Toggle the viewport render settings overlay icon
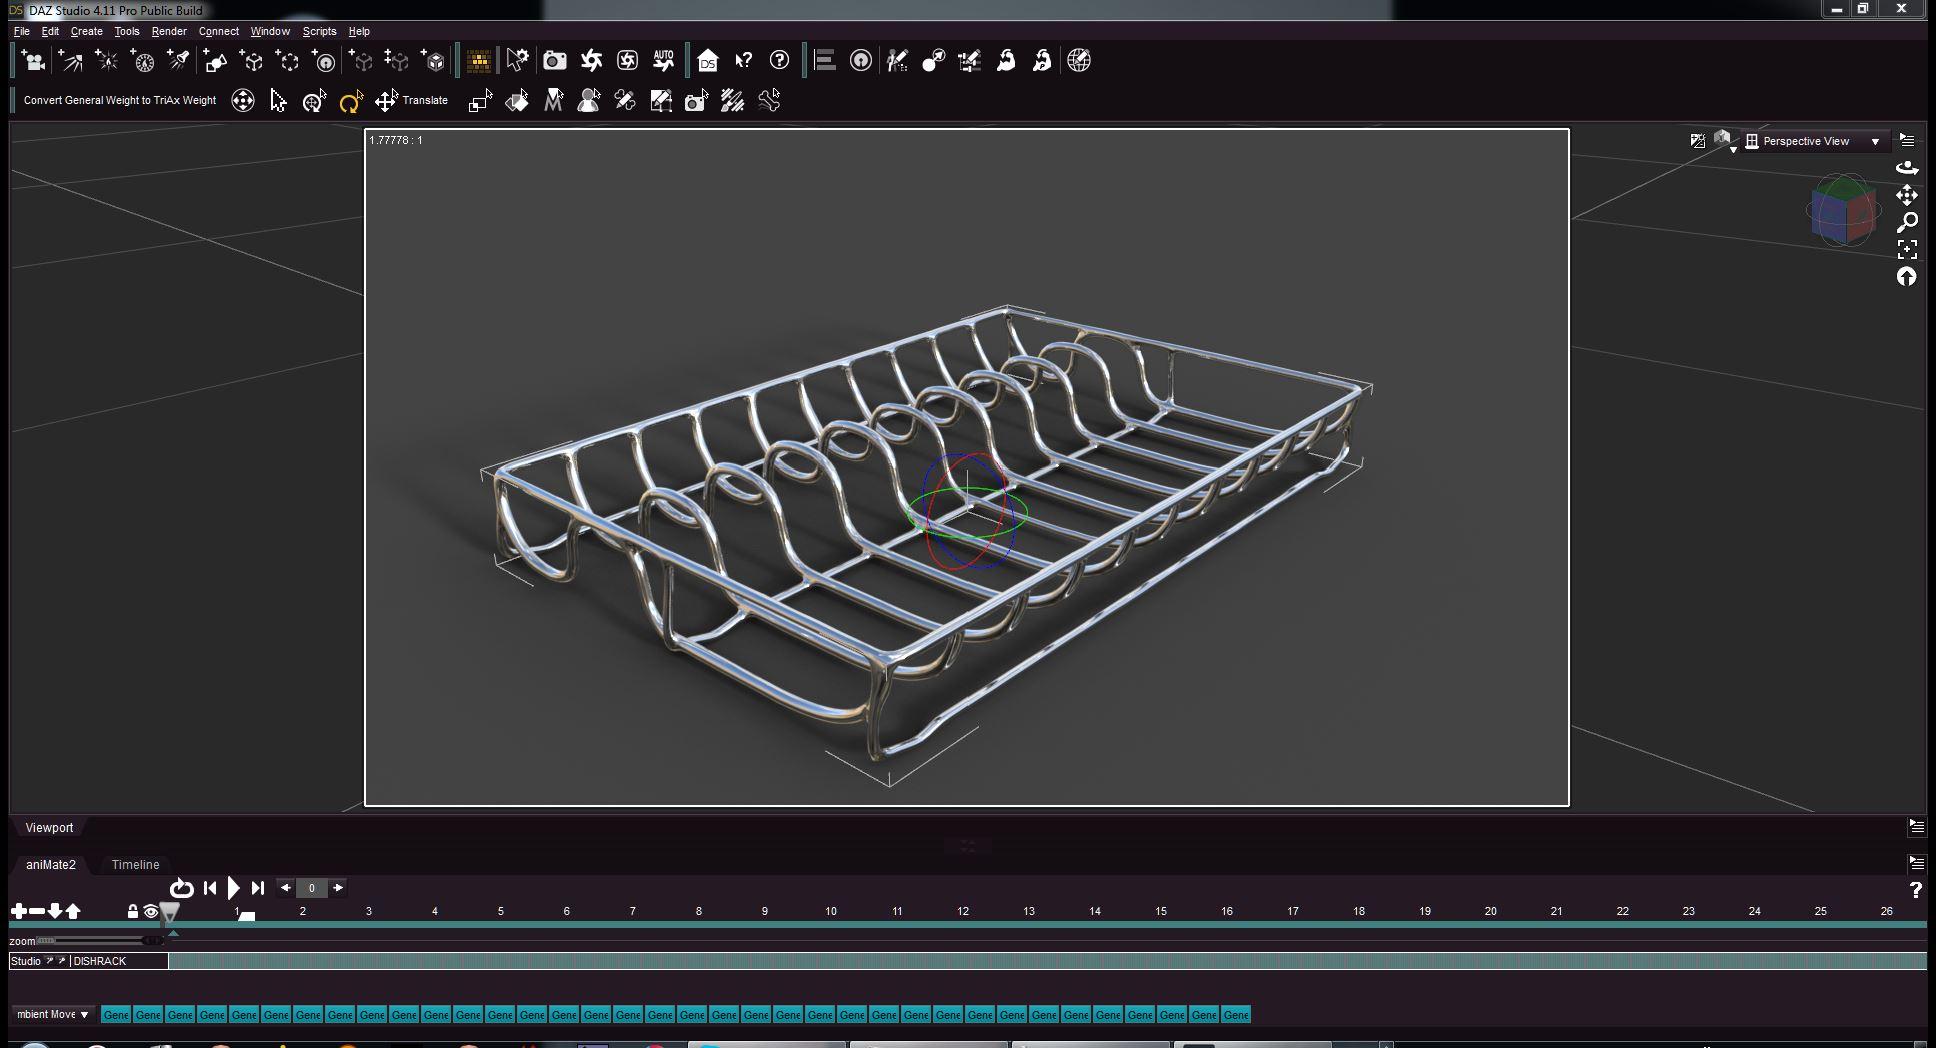Image resolution: width=1936 pixels, height=1048 pixels. point(1698,141)
